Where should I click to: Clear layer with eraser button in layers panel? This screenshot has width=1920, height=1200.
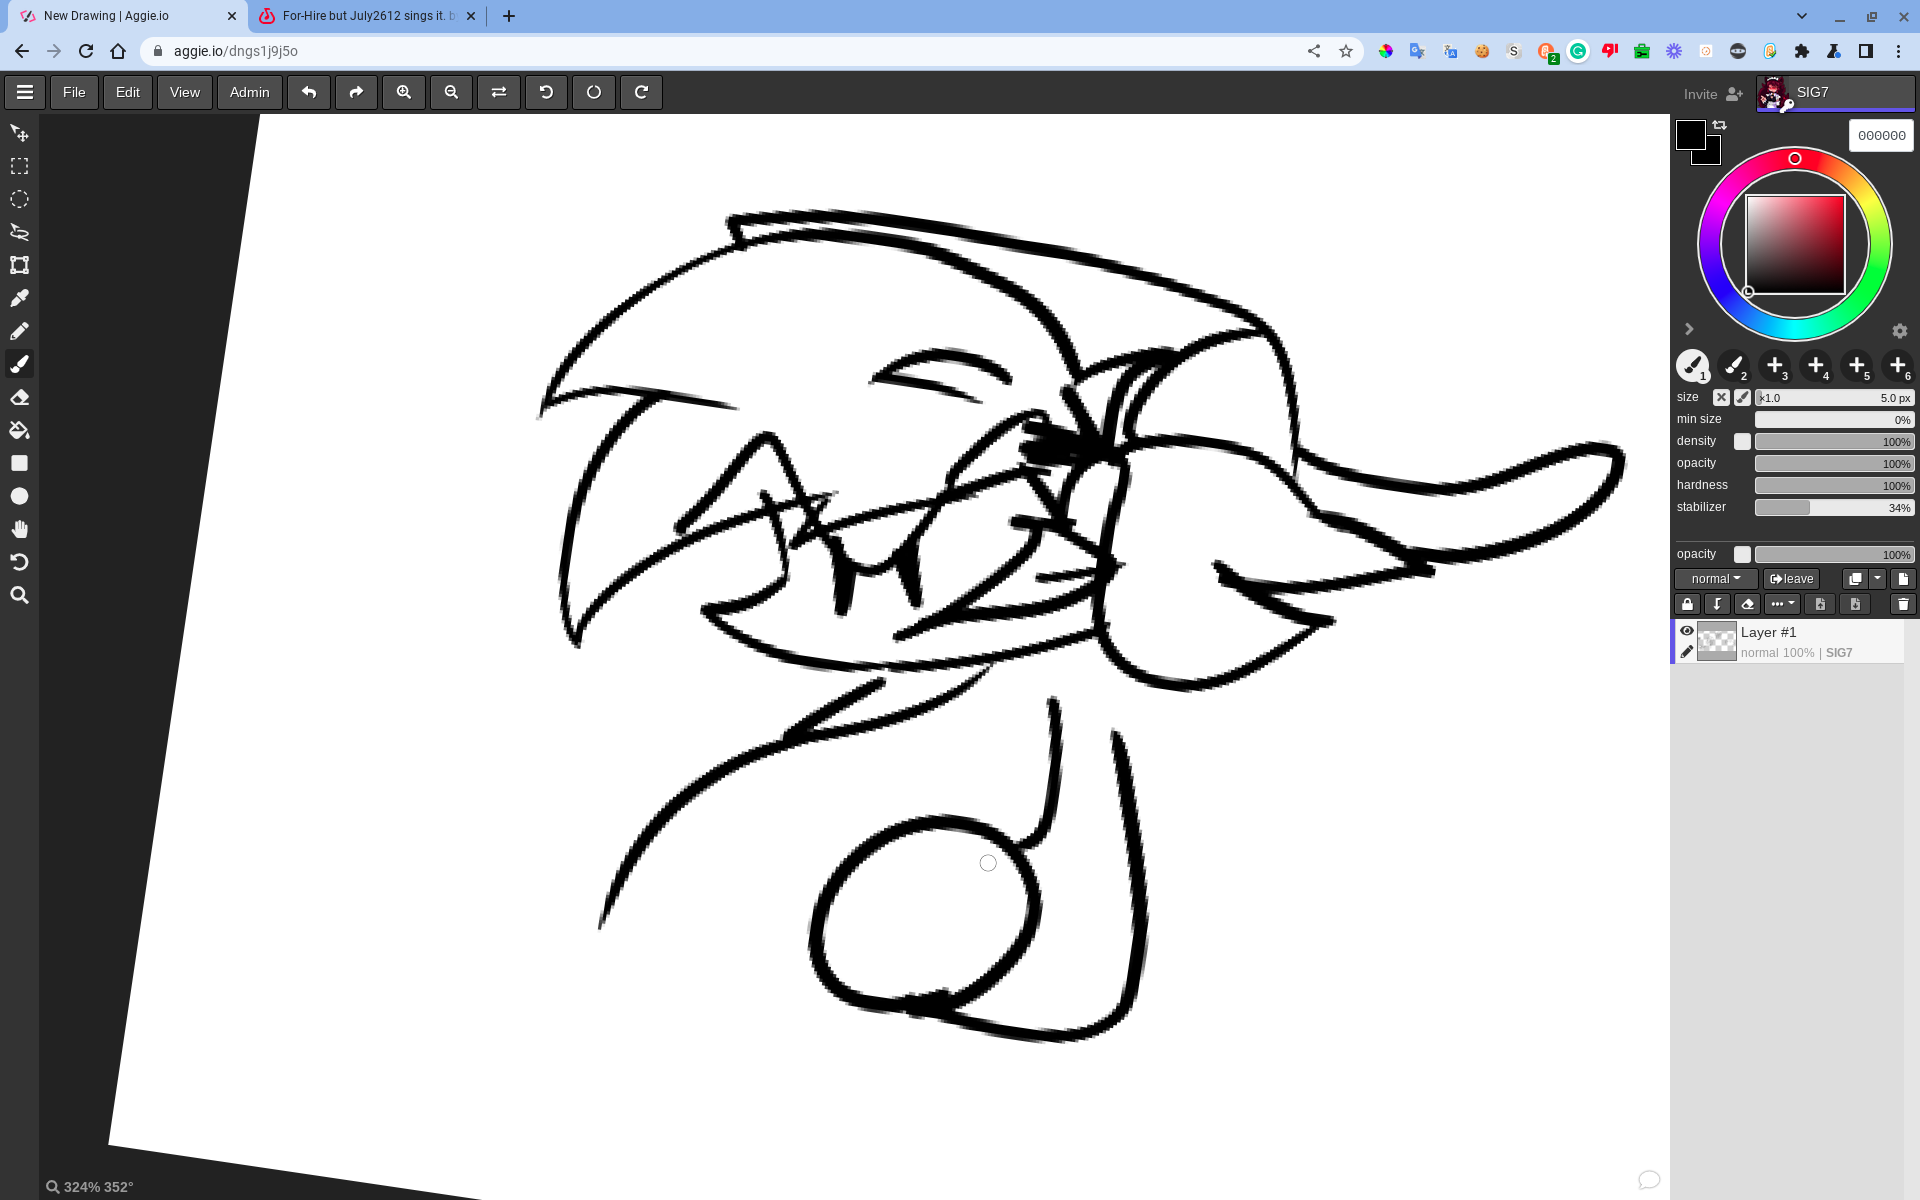pos(1747,604)
